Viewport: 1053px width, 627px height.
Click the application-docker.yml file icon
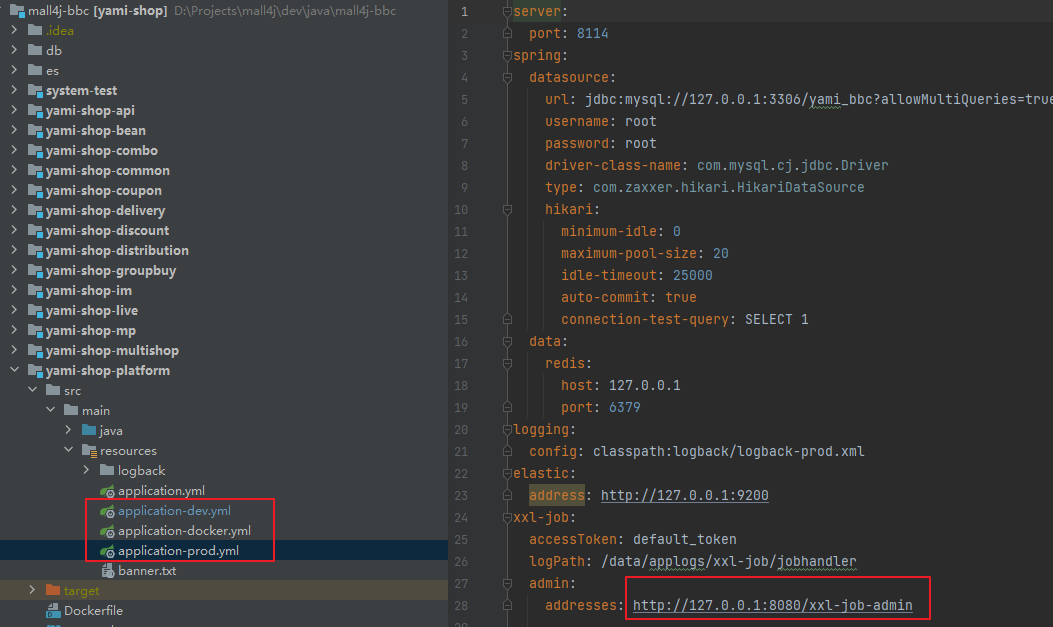tap(108, 531)
